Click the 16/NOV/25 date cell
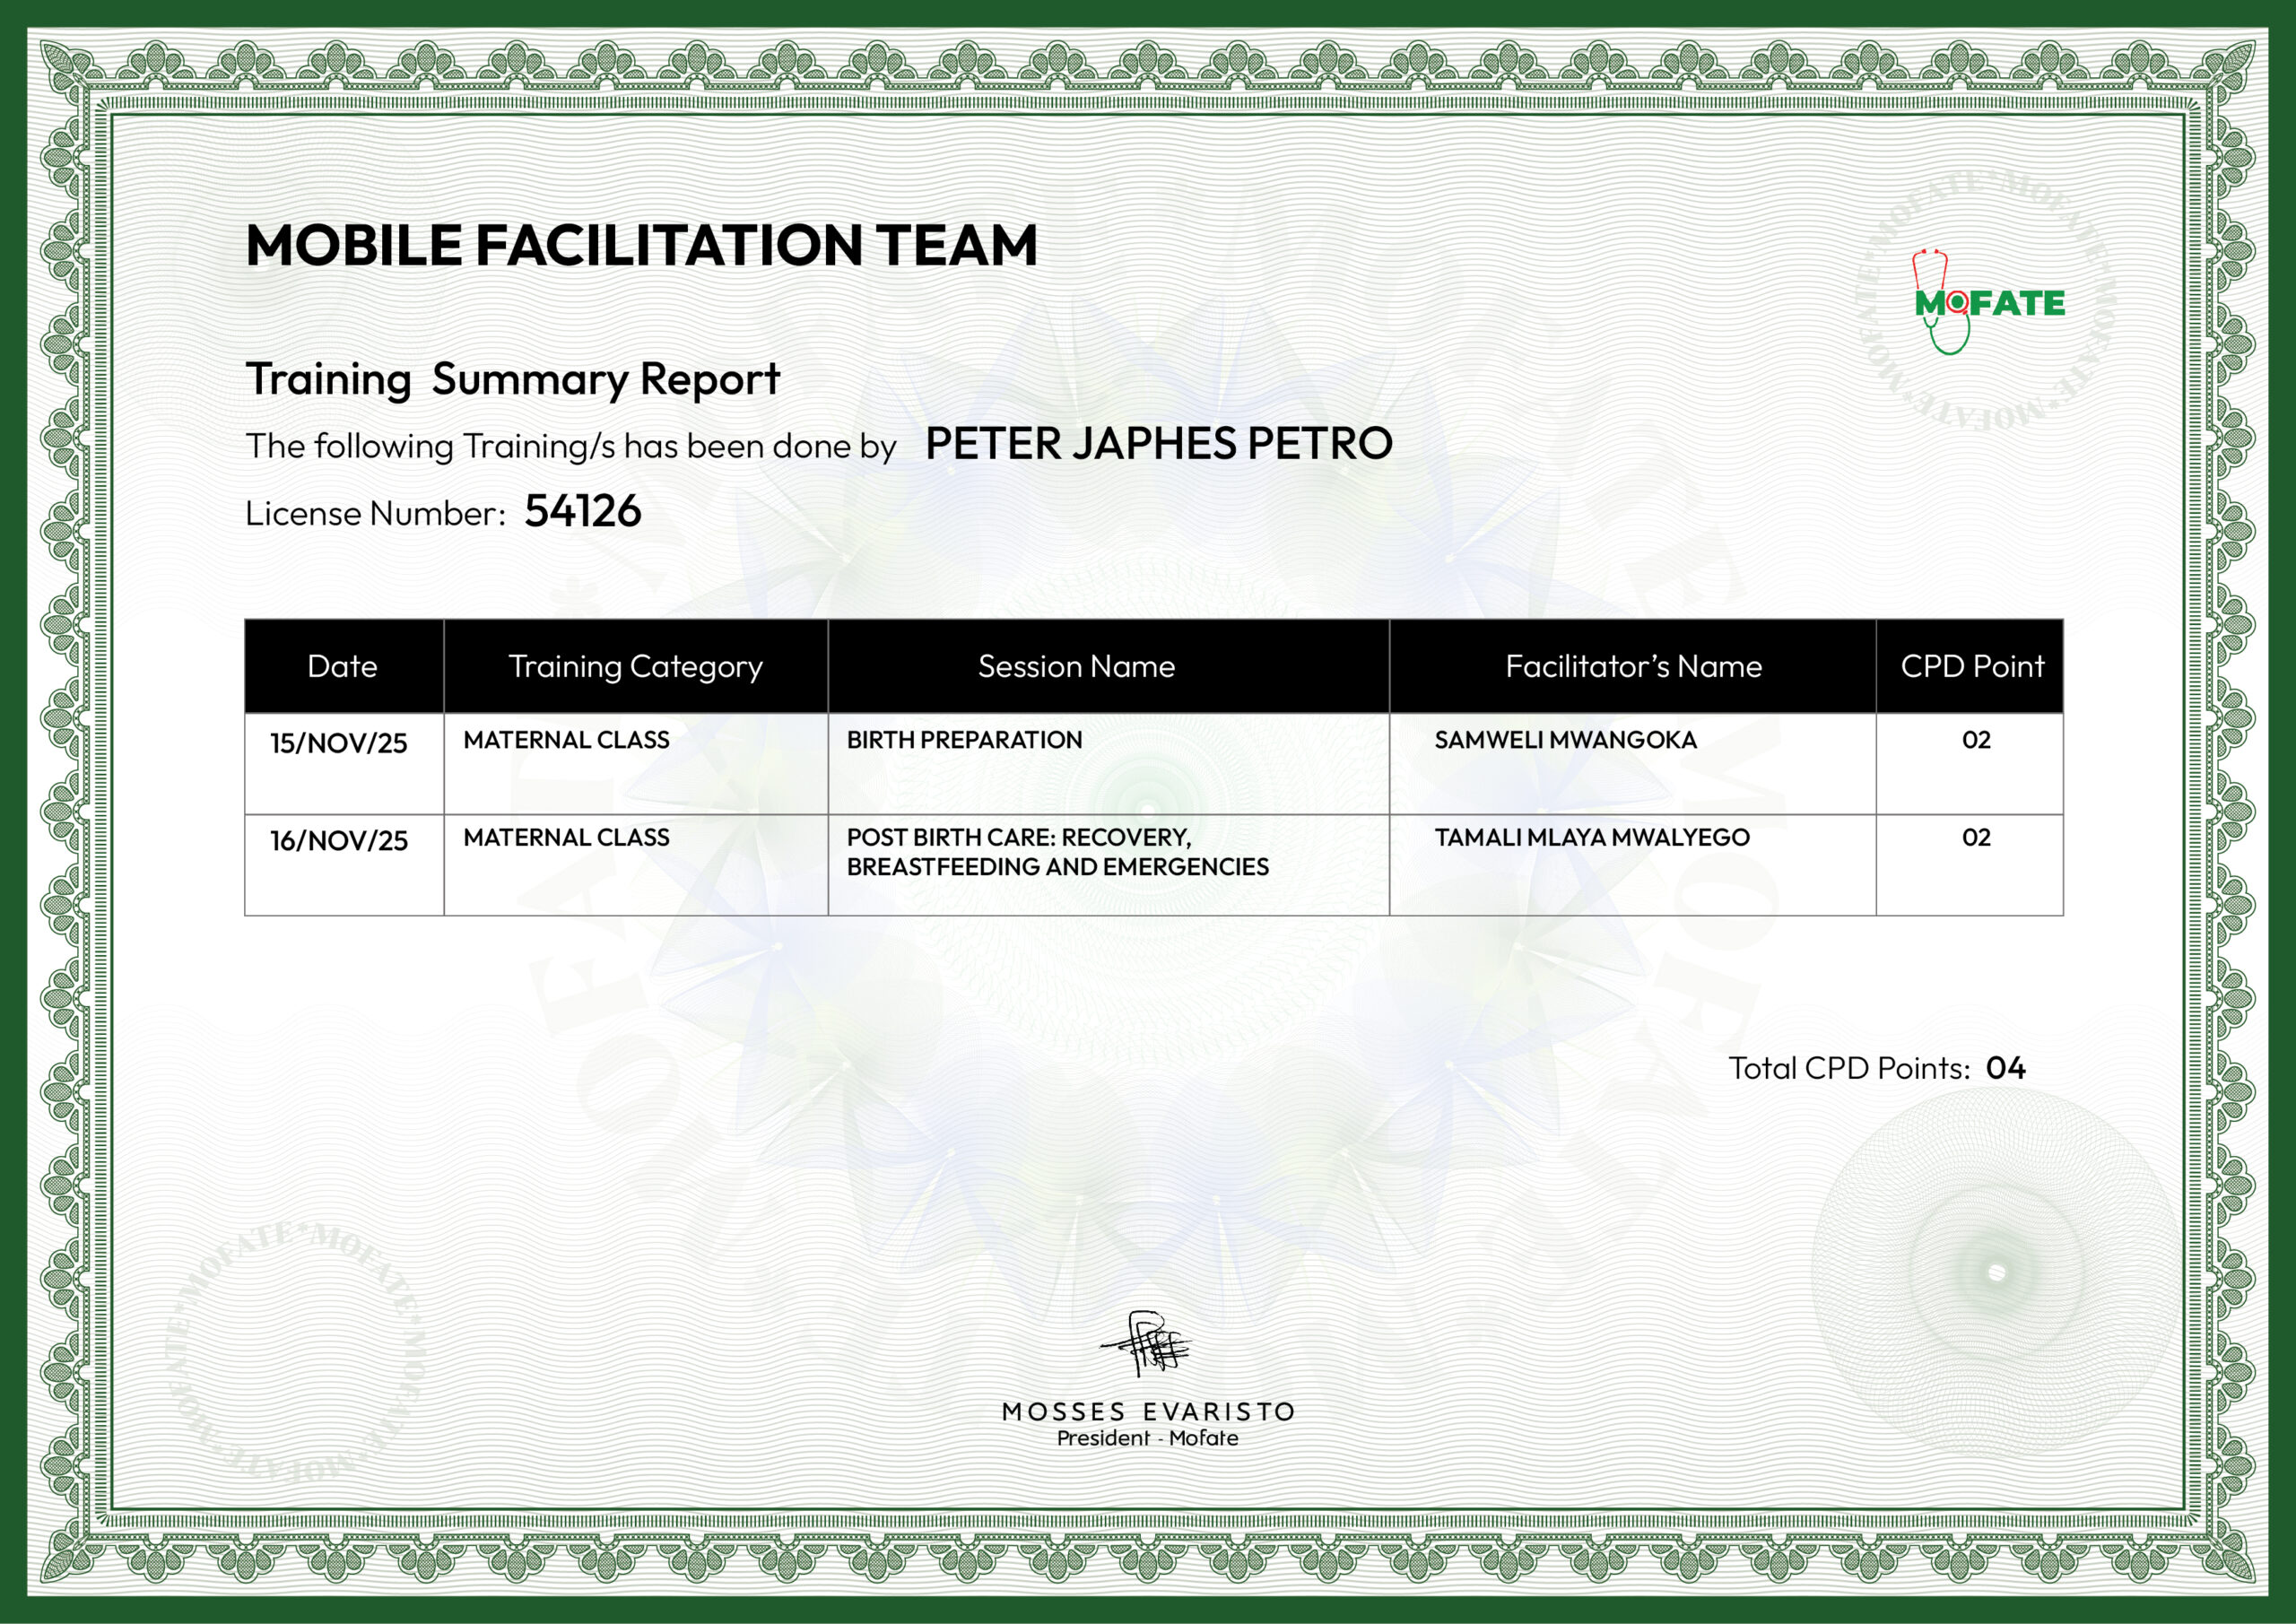This screenshot has width=2296, height=1624. pyautogui.click(x=338, y=840)
